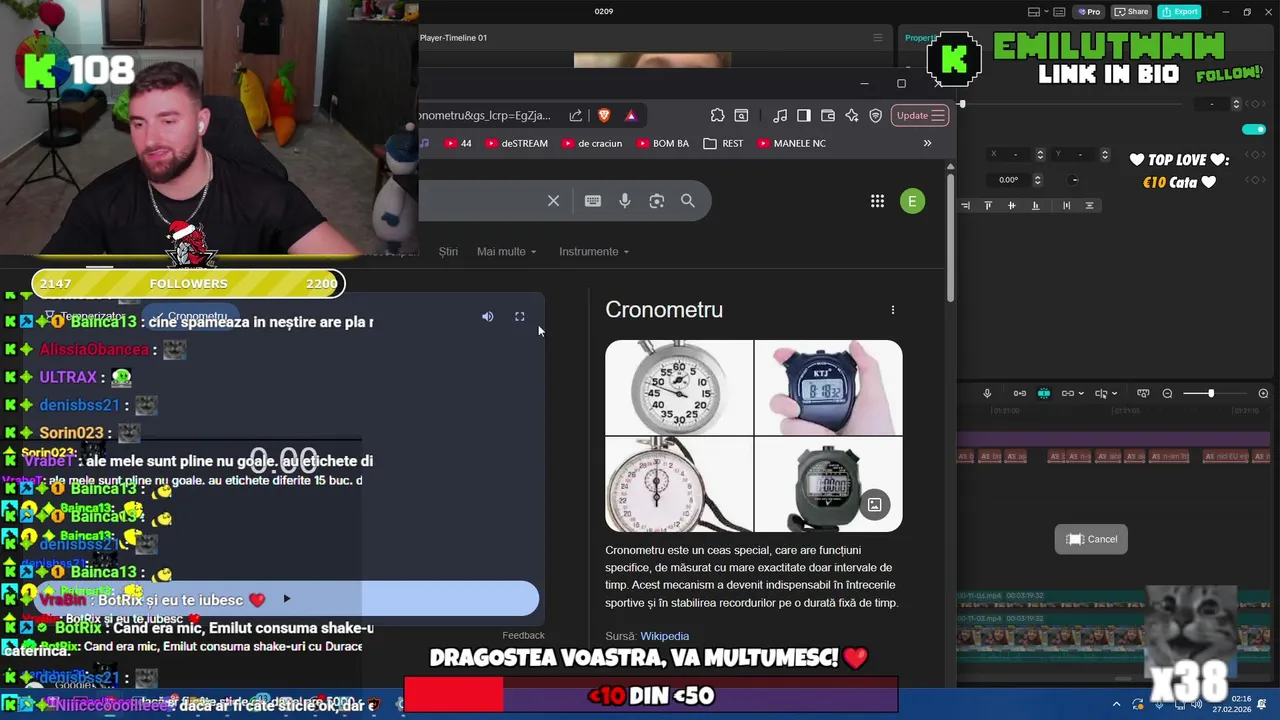
Task: Open the music playlist note icon
Action: [x=780, y=116]
